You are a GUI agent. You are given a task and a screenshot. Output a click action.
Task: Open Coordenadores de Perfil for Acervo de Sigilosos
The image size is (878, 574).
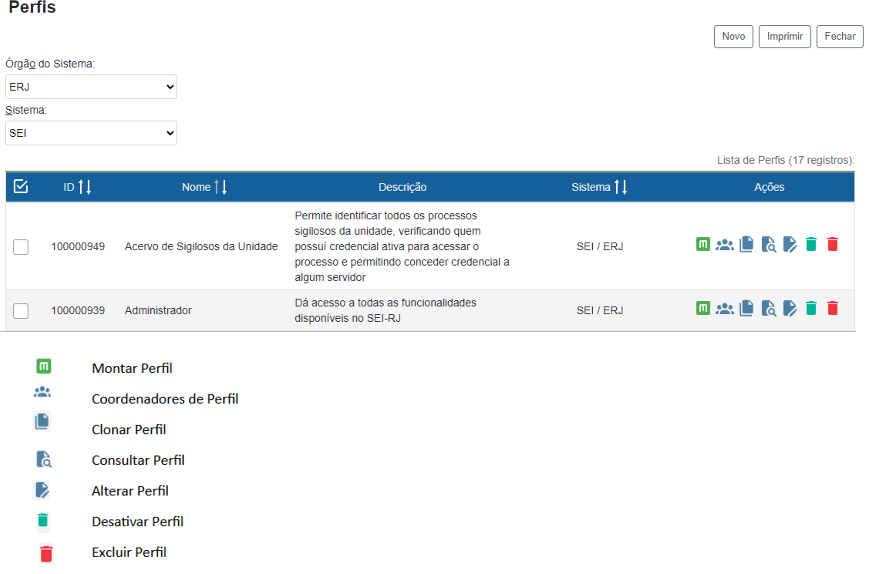coord(724,244)
